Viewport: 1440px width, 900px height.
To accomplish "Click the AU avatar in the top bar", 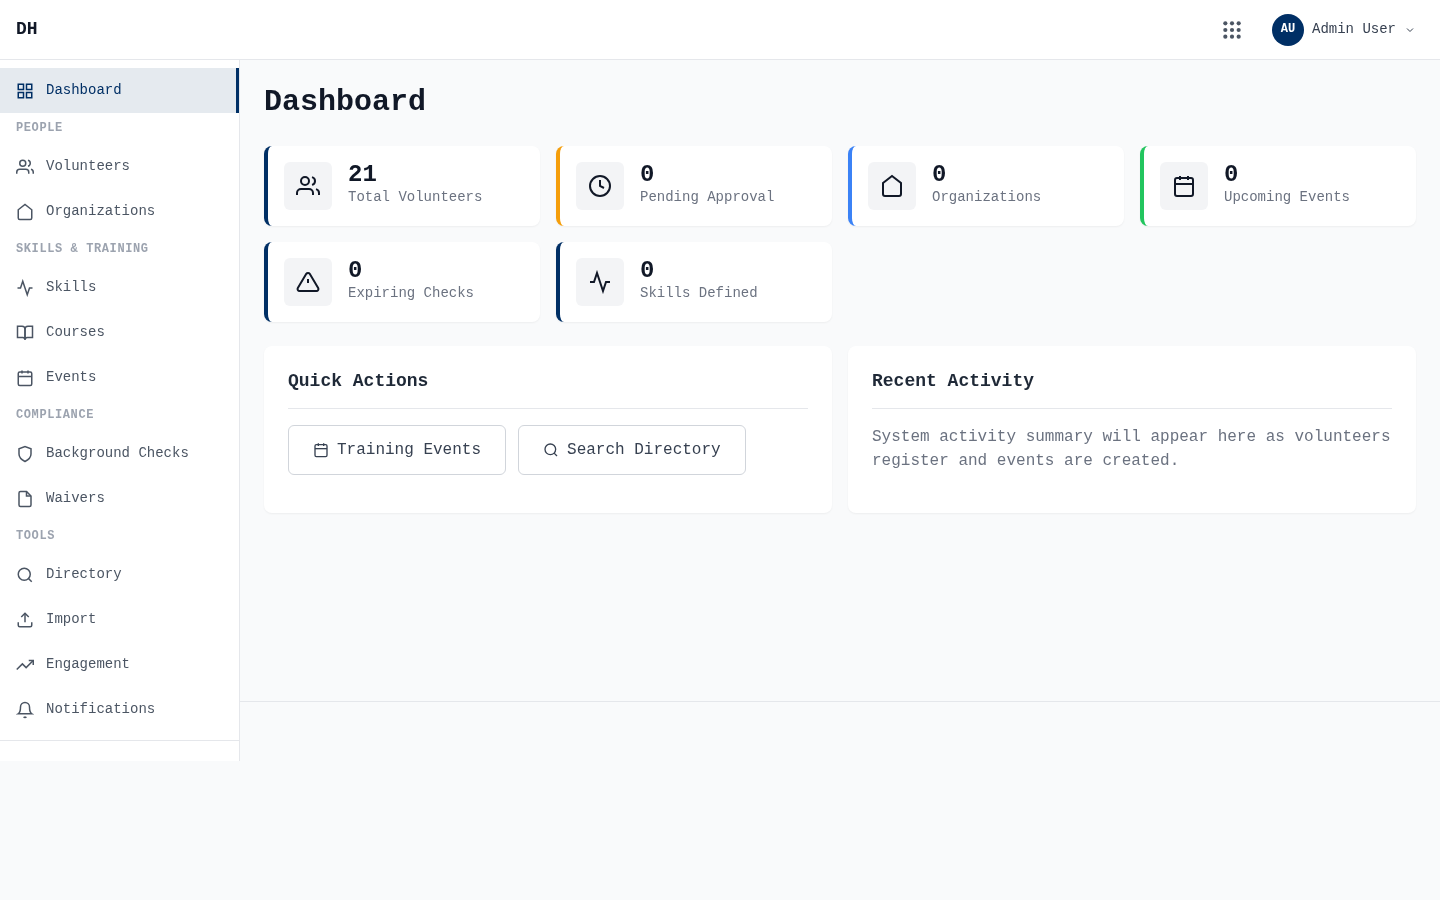I will point(1288,29).
